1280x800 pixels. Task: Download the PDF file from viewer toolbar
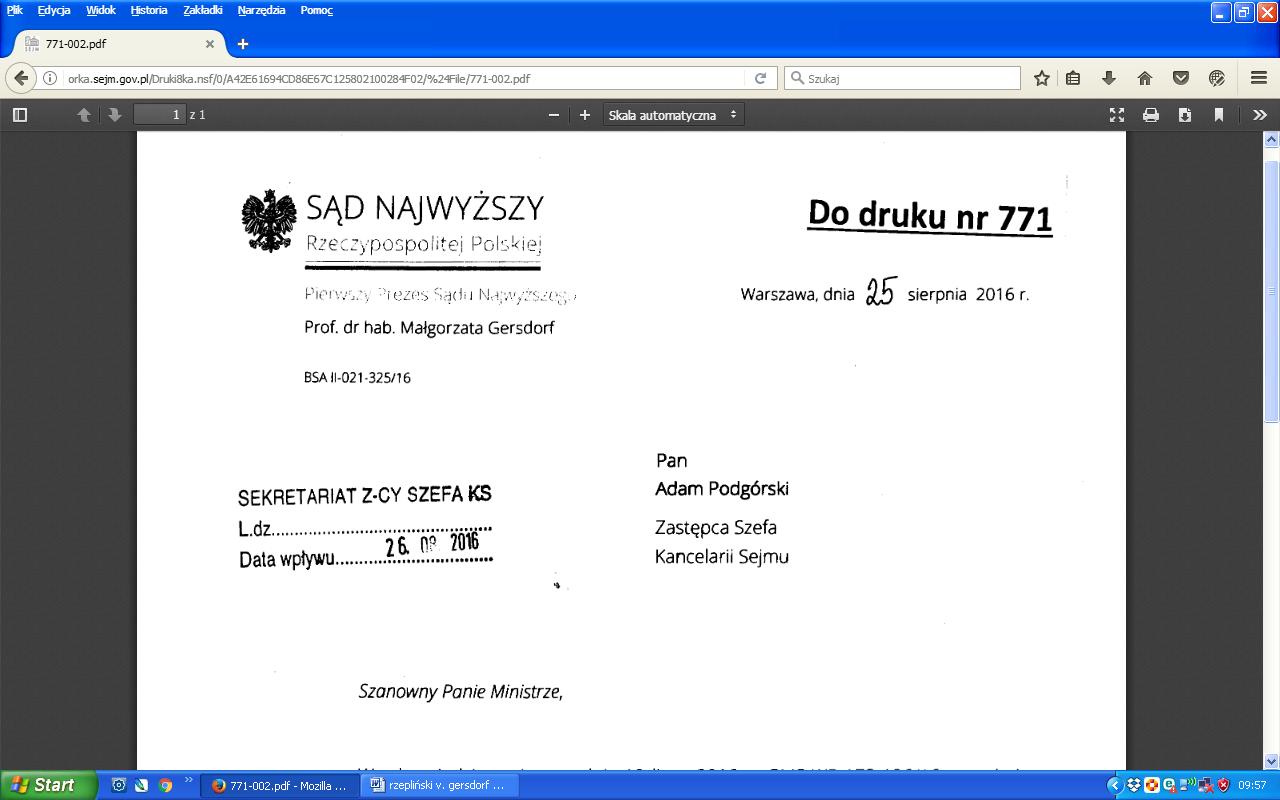[1185, 115]
